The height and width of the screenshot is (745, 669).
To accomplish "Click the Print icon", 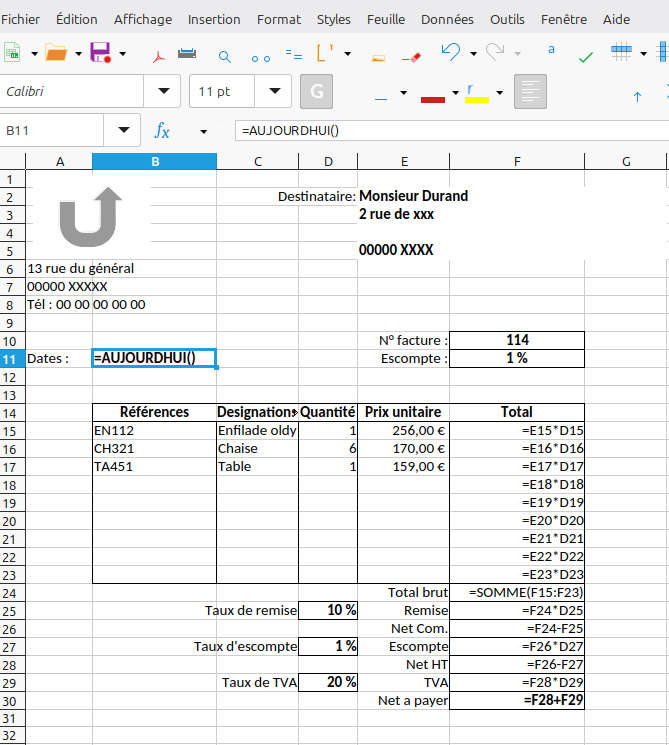I will tap(187, 53).
